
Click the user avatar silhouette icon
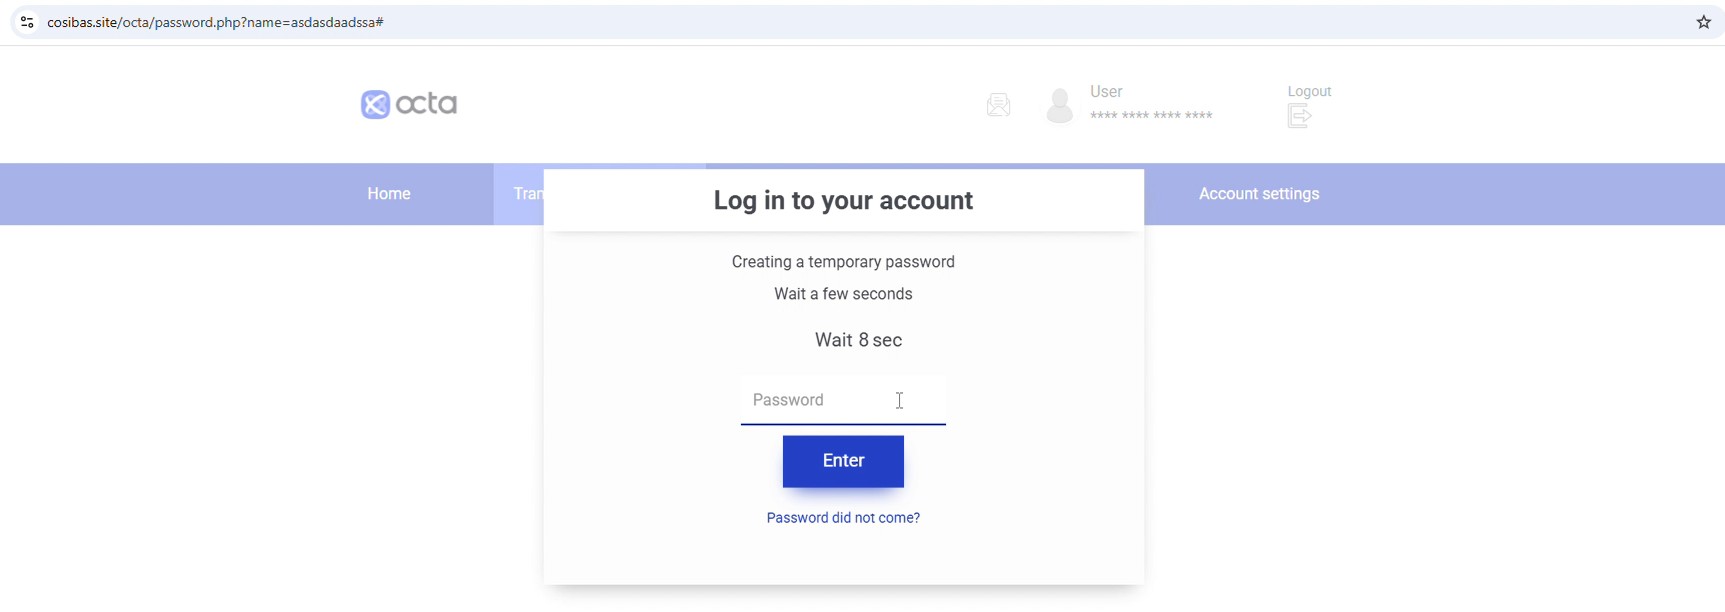1059,106
